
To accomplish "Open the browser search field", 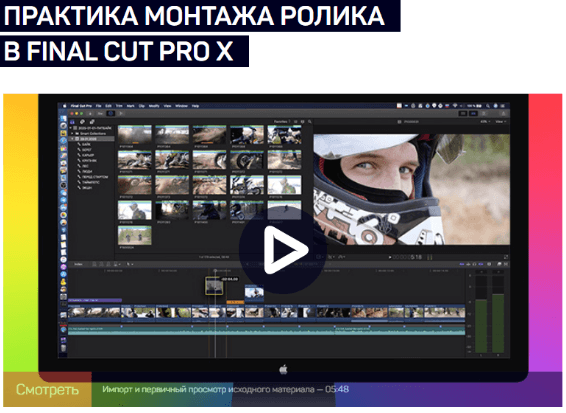I will [x=309, y=122].
